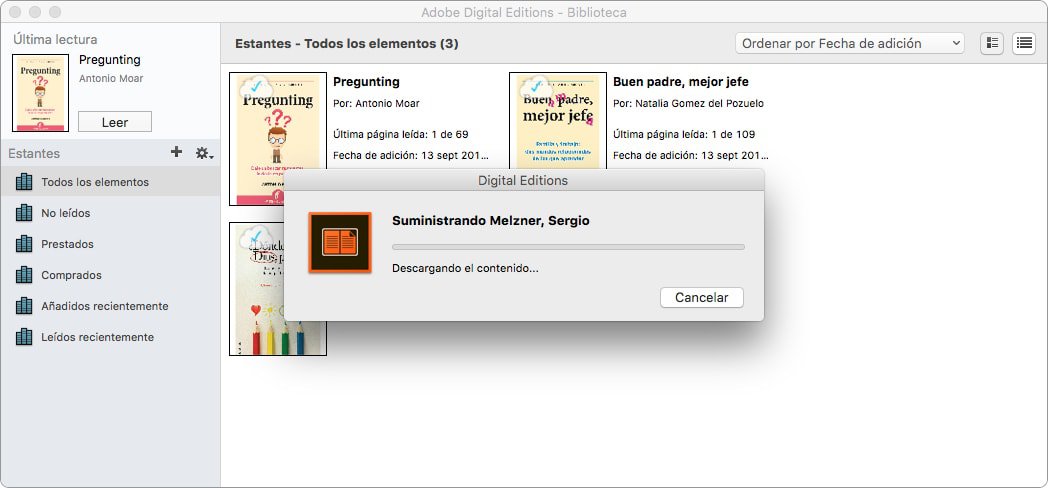
Task: Click Buen padre's 'Fecha de adición' line
Action: (x=690, y=155)
